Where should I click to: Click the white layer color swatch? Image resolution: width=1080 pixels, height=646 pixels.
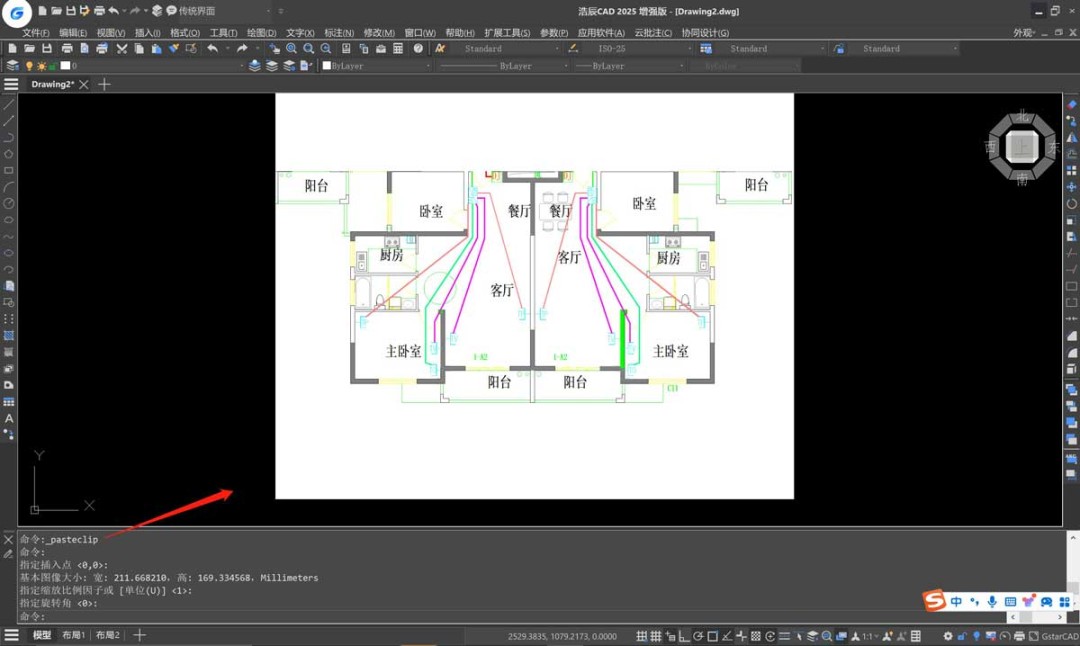point(65,66)
